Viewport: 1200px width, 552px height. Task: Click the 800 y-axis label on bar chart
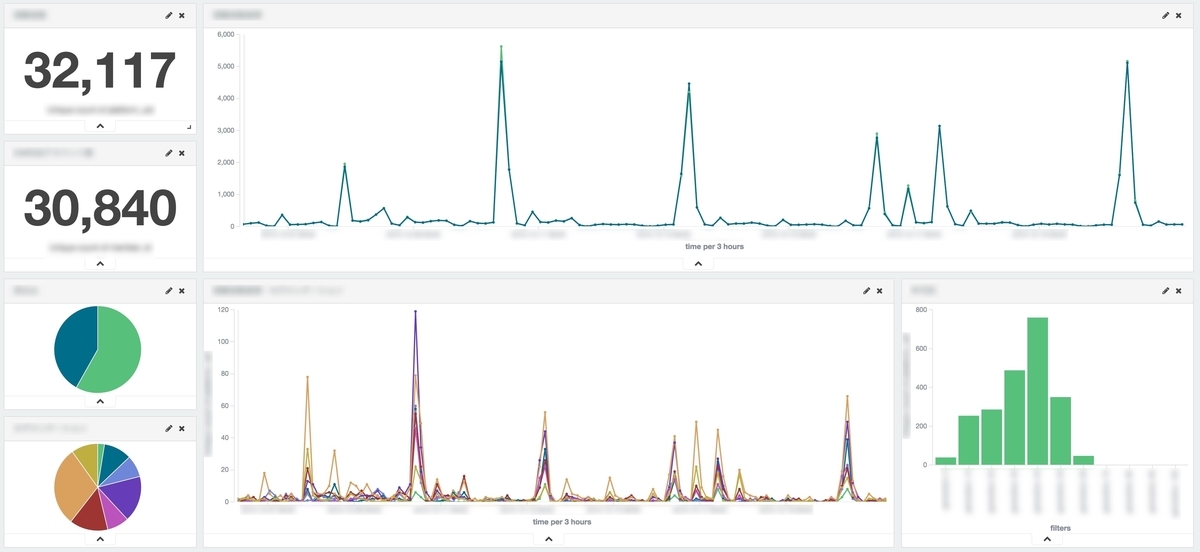click(x=922, y=309)
